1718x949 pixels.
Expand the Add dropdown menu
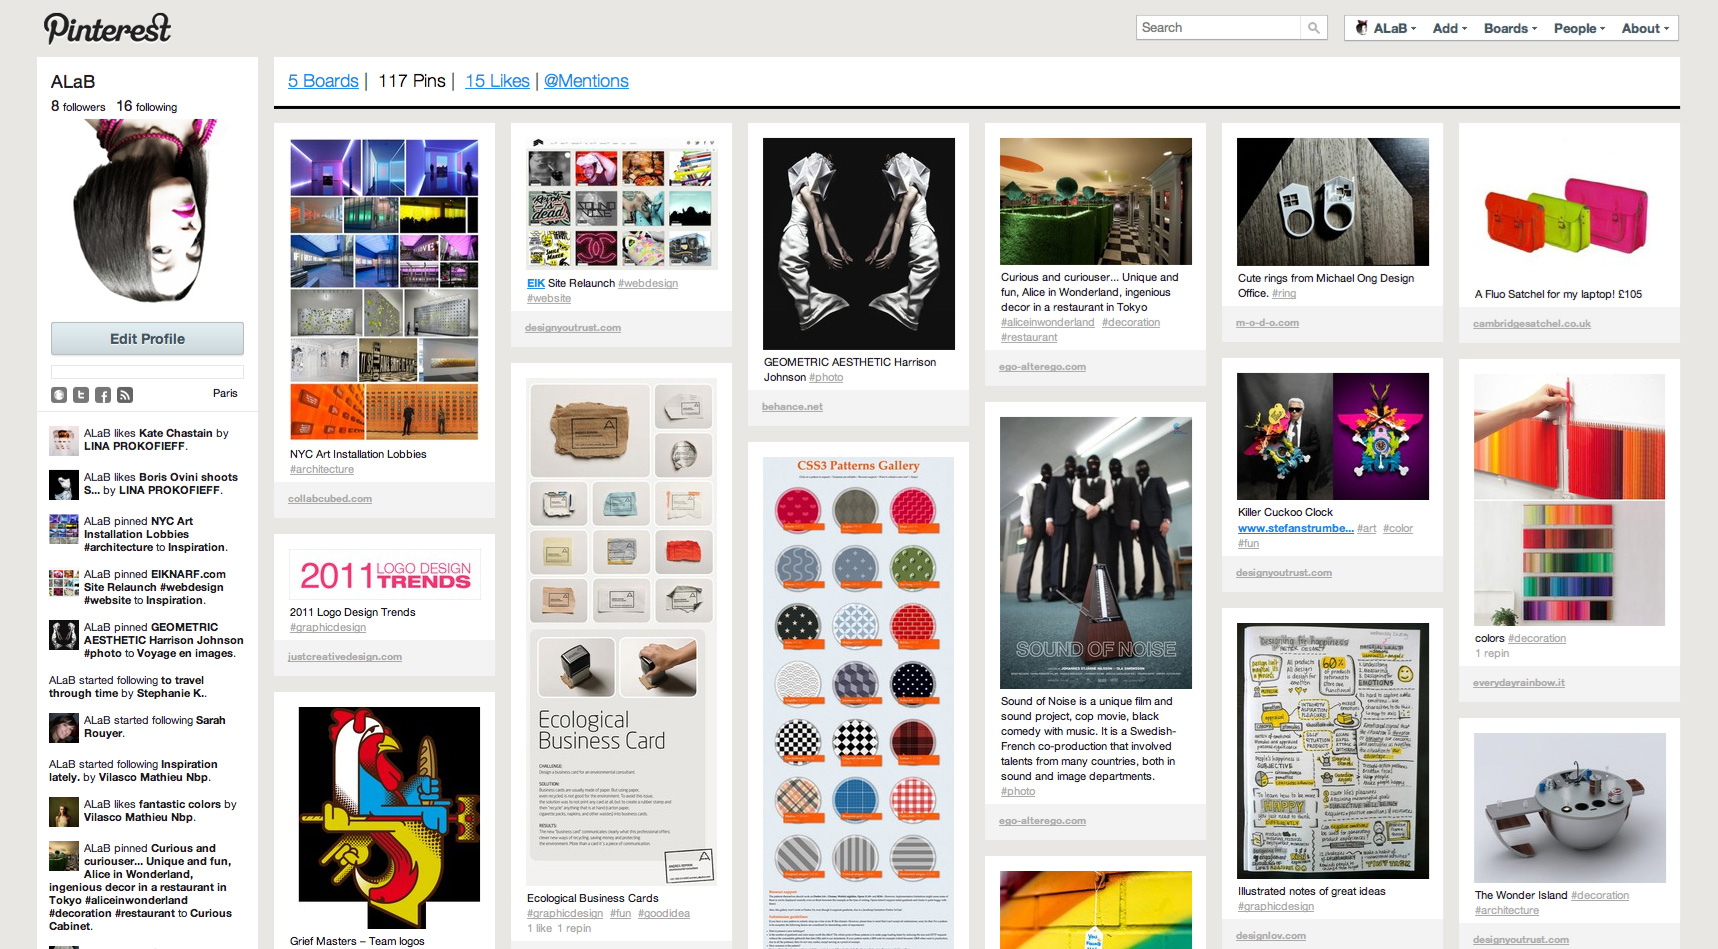(x=1449, y=28)
